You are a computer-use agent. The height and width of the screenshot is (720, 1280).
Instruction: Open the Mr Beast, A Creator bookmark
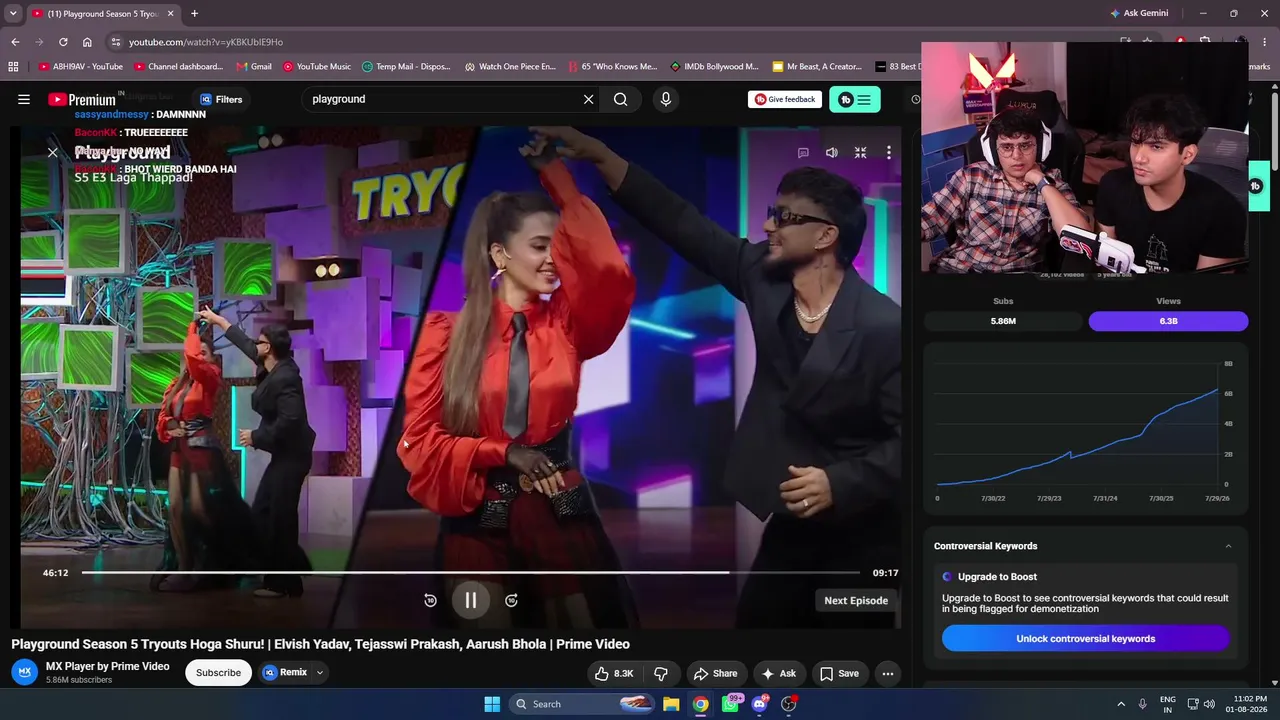coord(817,67)
